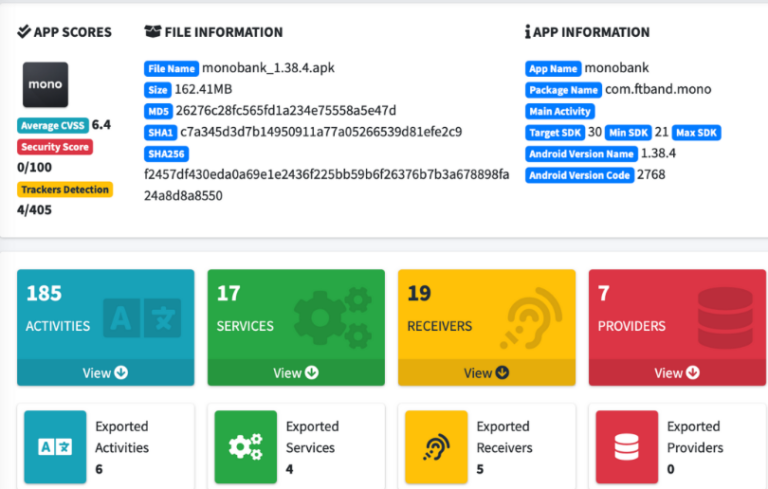Click the mono app logo thumbnail
This screenshot has height=489, width=768.
coord(45,85)
